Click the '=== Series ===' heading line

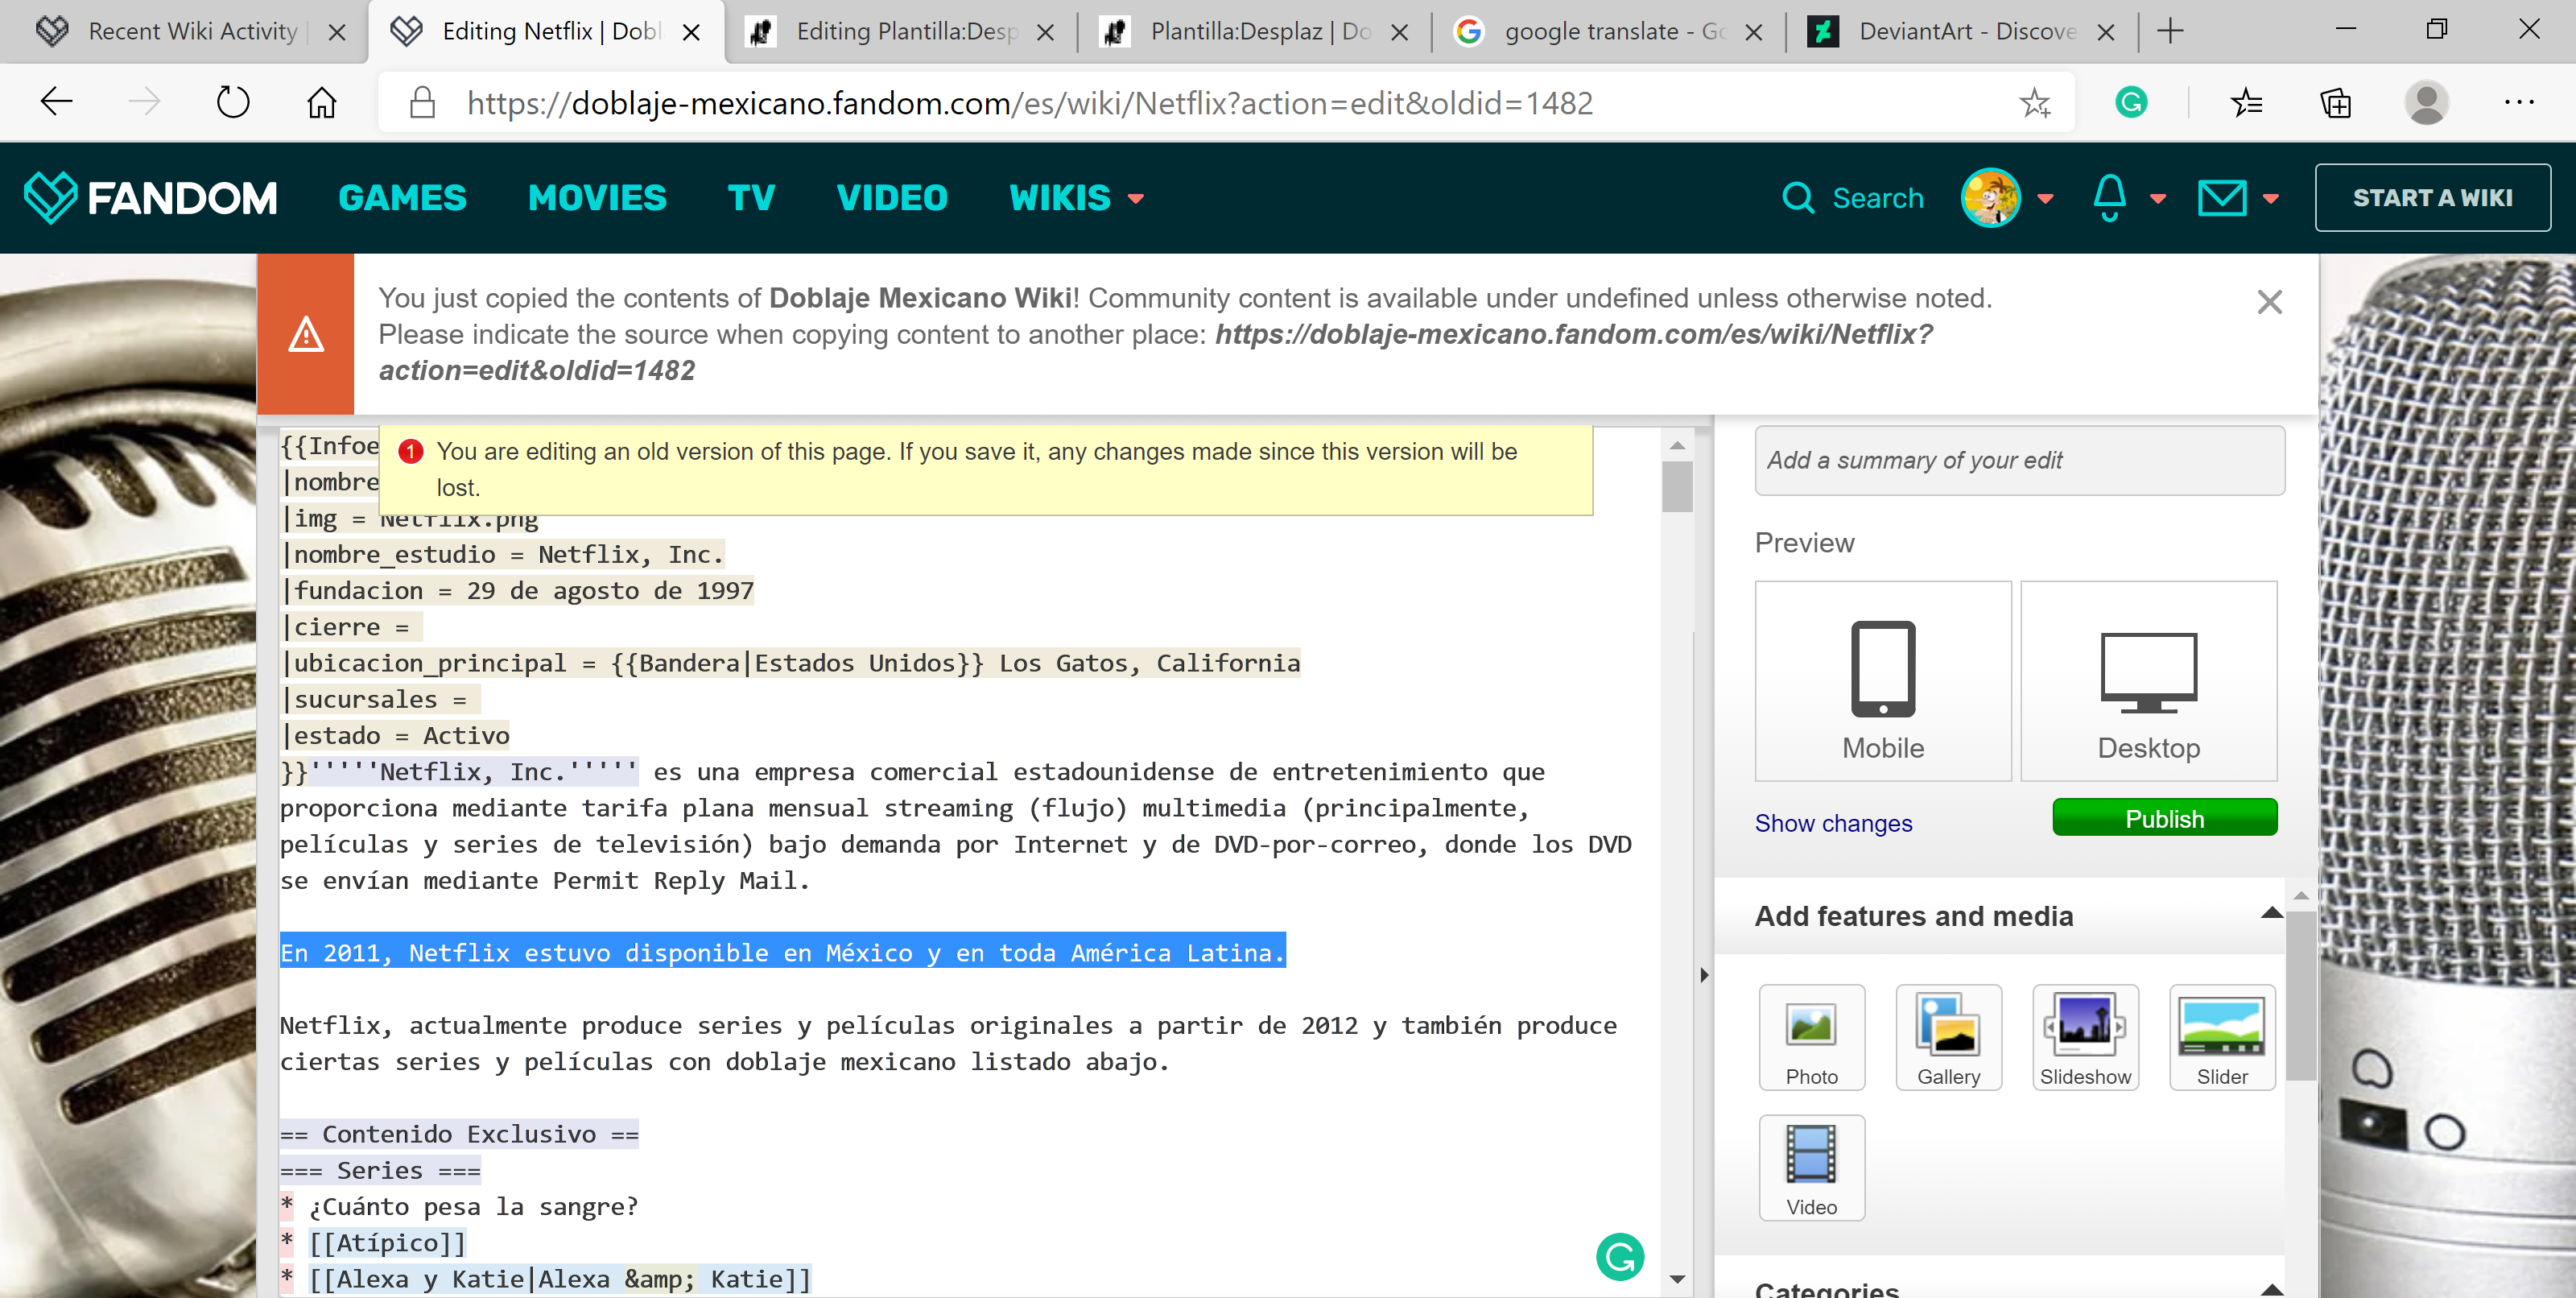click(x=380, y=1170)
